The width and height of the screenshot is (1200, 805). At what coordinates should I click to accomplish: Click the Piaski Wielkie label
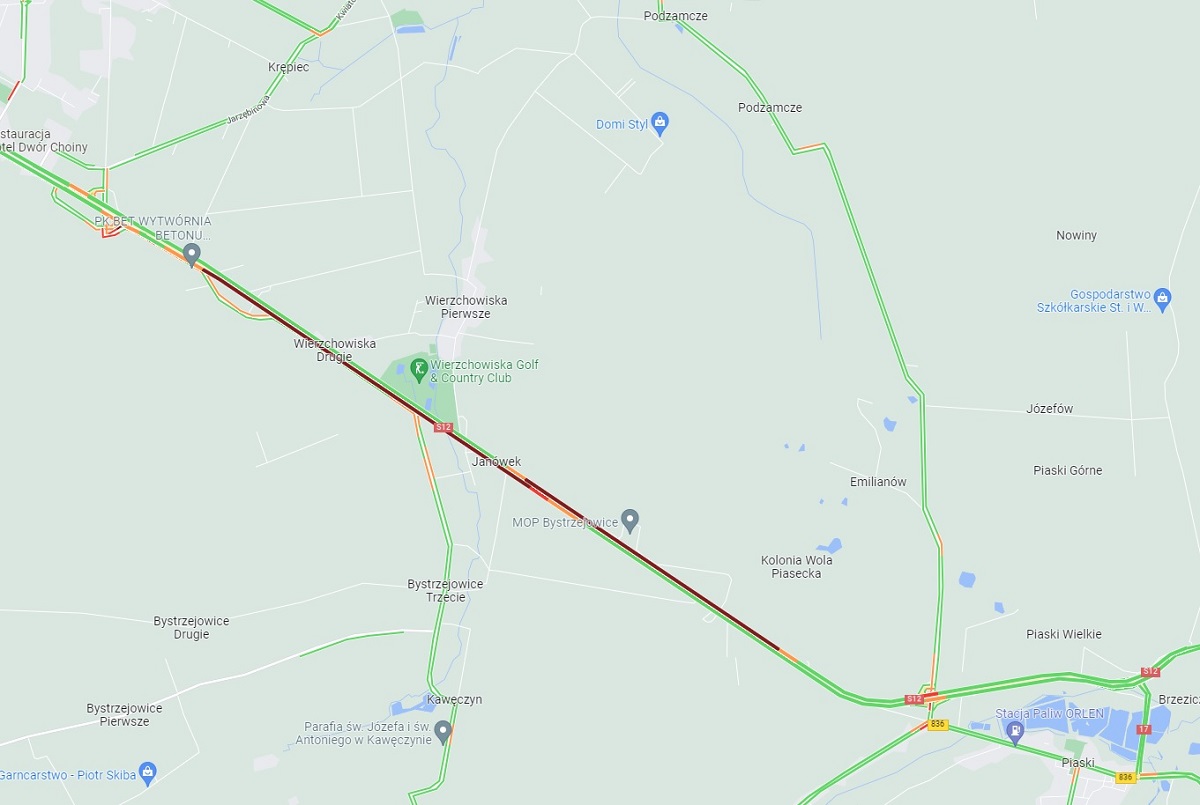pyautogui.click(x=1064, y=634)
